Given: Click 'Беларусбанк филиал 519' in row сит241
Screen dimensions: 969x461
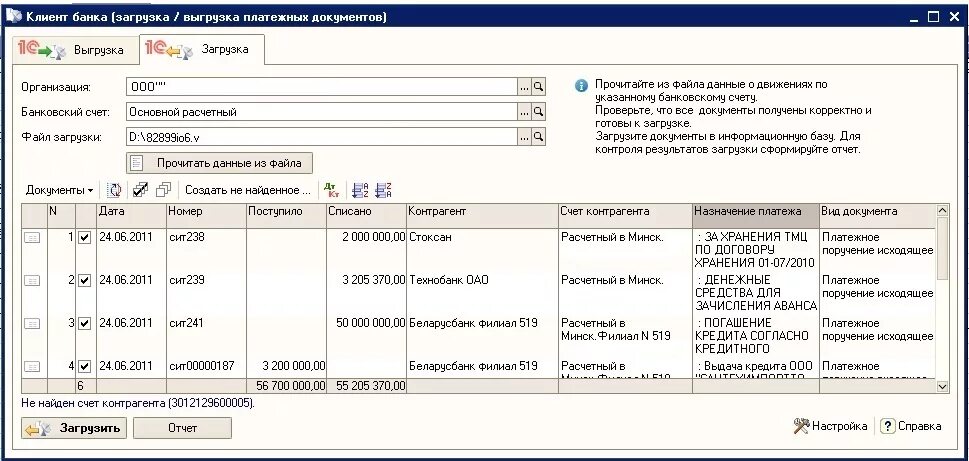Looking at the screenshot, I should [x=473, y=323].
